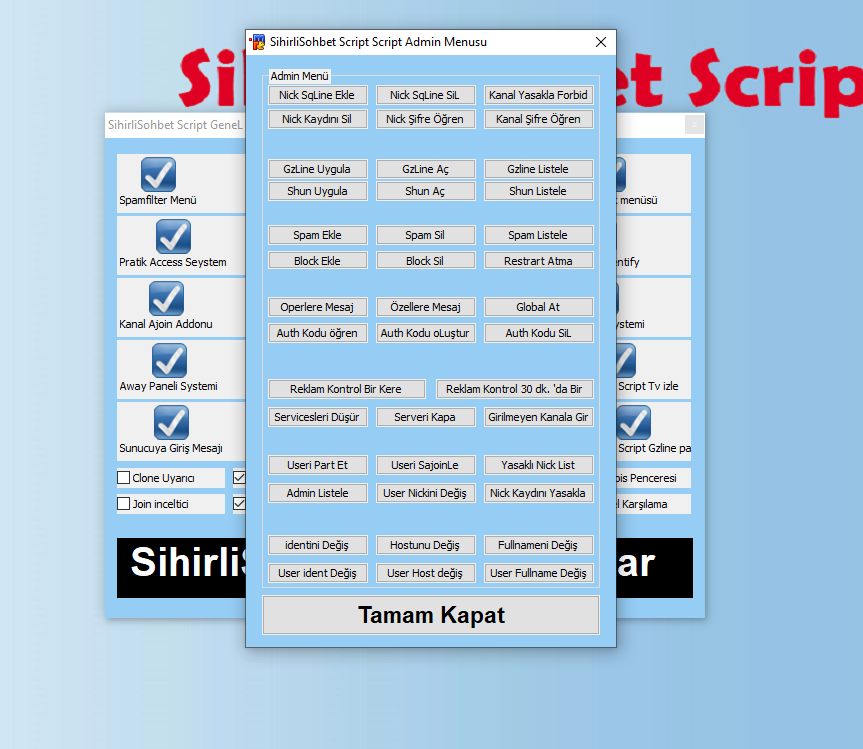The height and width of the screenshot is (749, 863).
Task: Click the GzLine Uygula button
Action: [x=318, y=169]
